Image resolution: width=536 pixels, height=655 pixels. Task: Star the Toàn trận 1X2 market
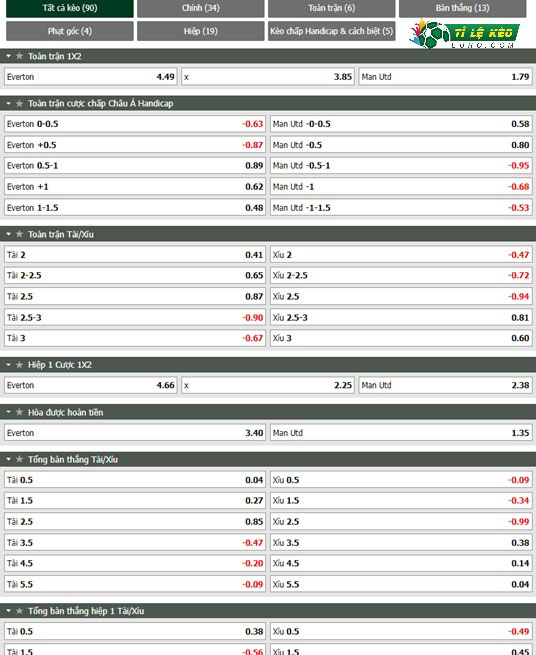pos(19,56)
